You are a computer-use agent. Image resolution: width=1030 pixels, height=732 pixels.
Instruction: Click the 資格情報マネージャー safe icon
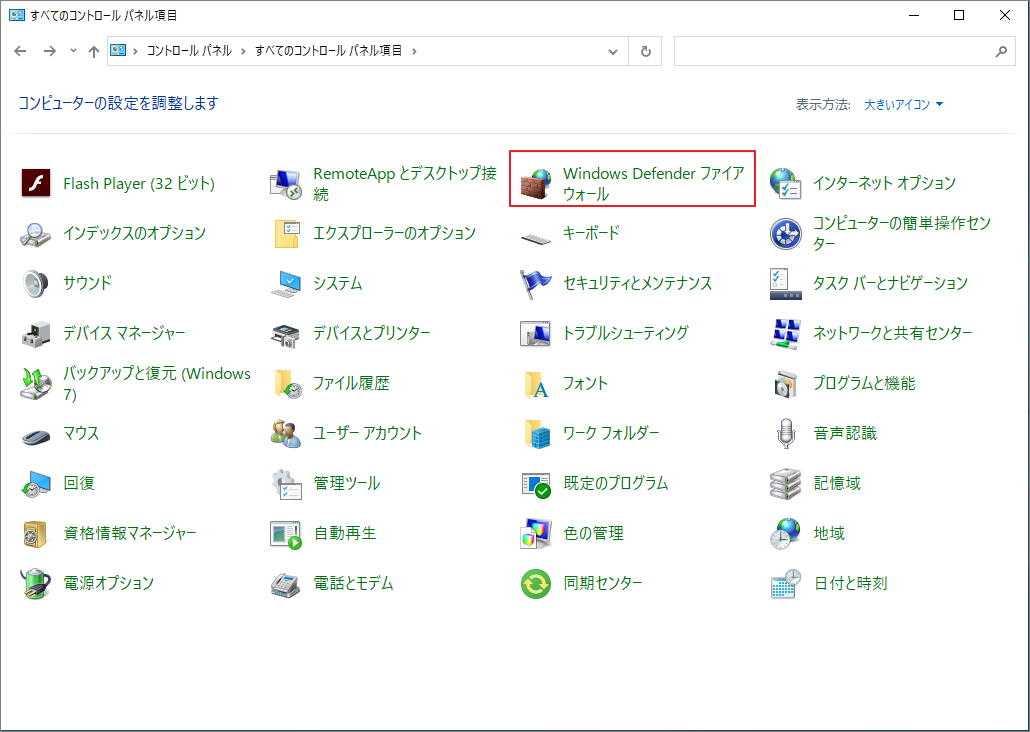pyautogui.click(x=35, y=533)
